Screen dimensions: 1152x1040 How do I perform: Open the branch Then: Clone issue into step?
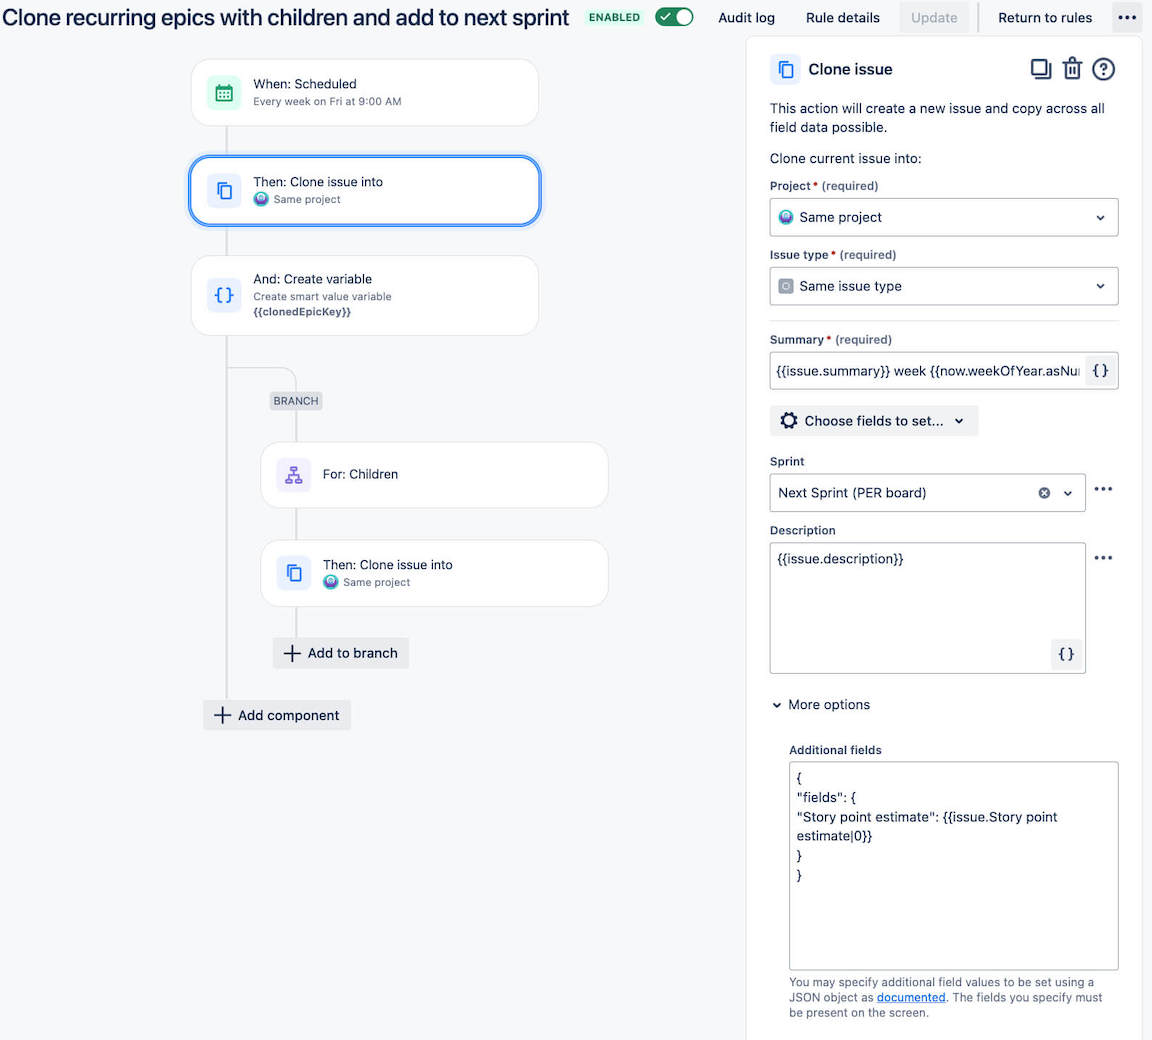coord(434,573)
